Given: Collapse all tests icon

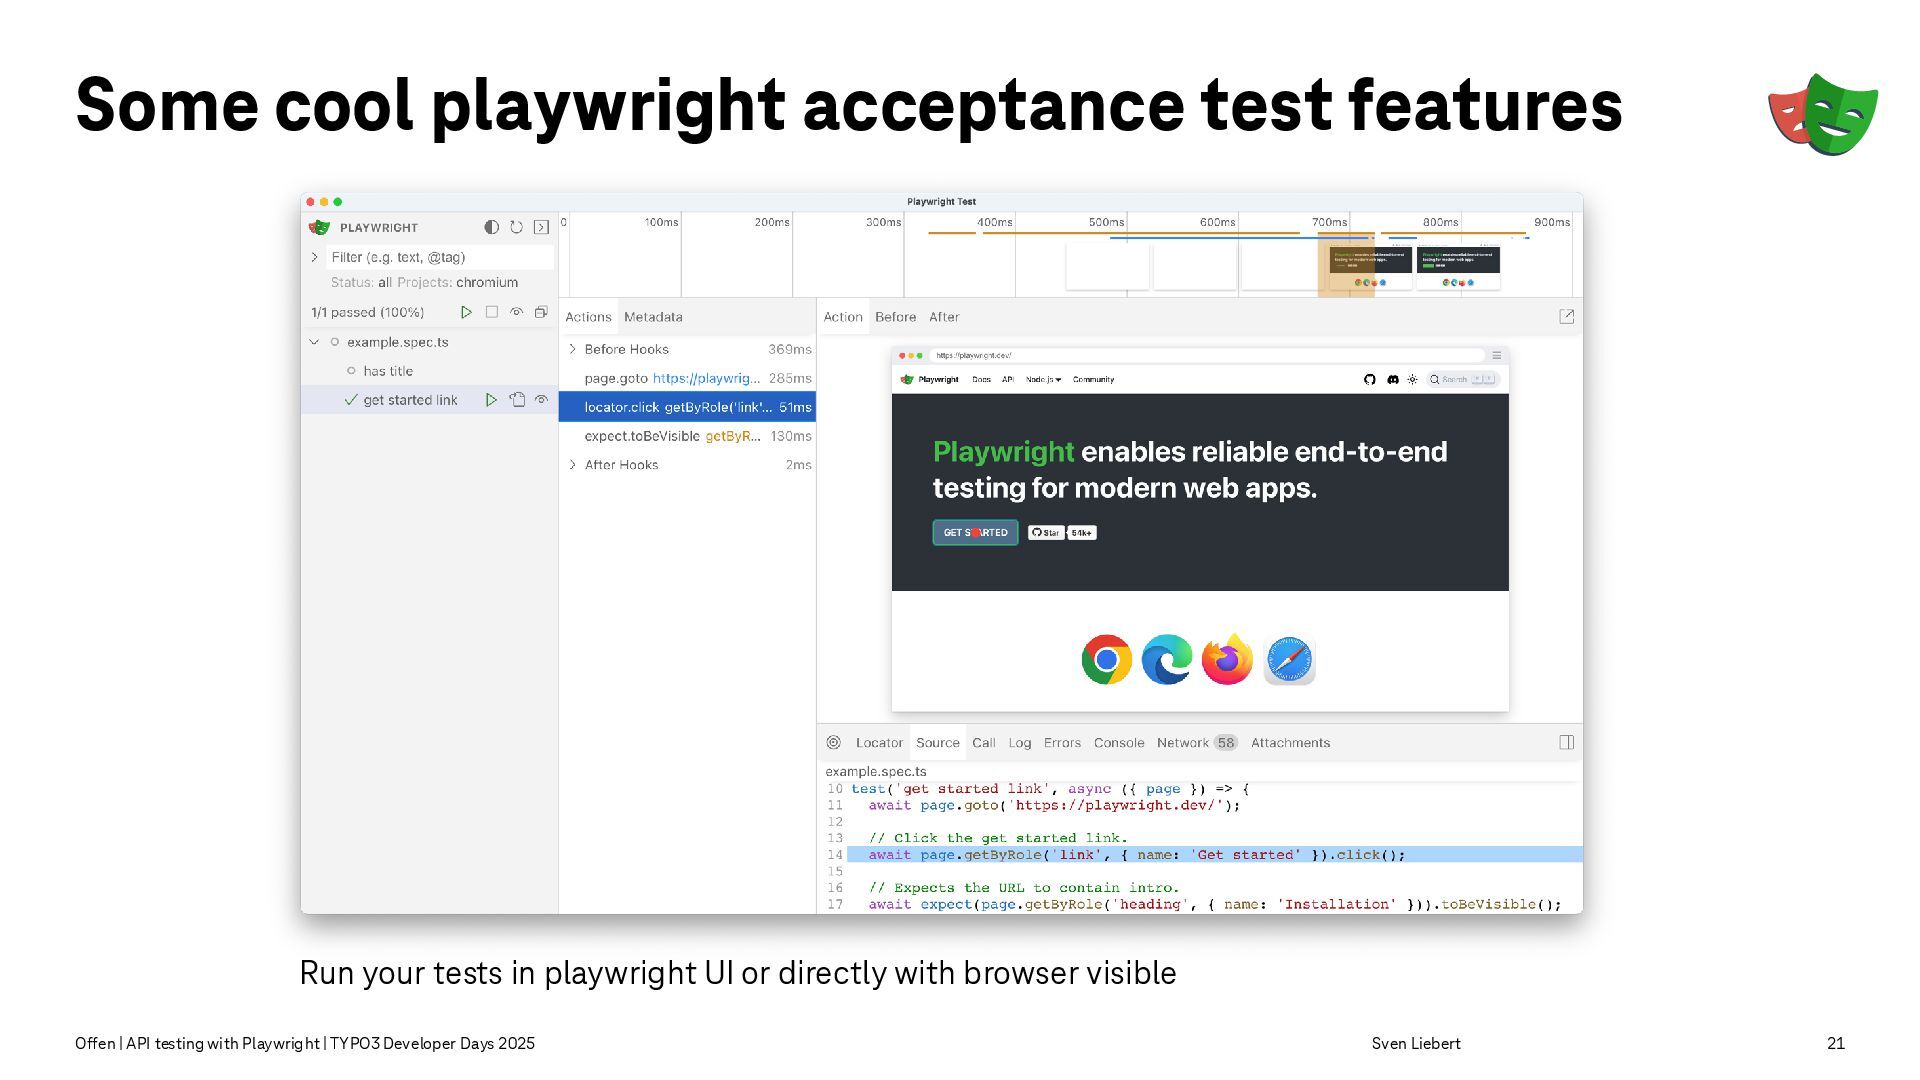Looking at the screenshot, I should pyautogui.click(x=541, y=312).
